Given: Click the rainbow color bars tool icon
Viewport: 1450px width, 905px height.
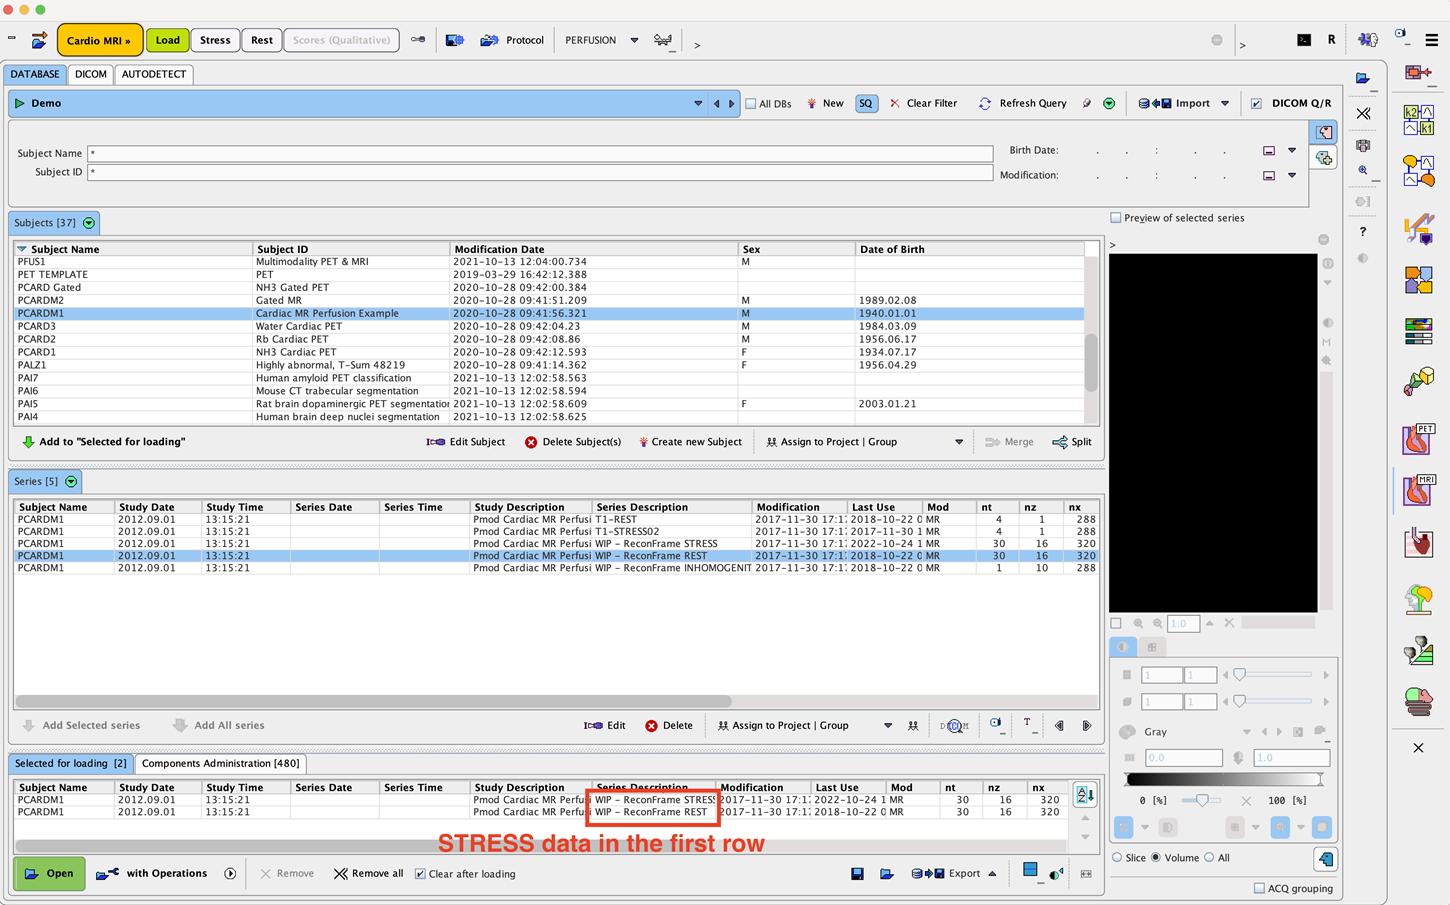Looking at the screenshot, I should coord(1418,331).
